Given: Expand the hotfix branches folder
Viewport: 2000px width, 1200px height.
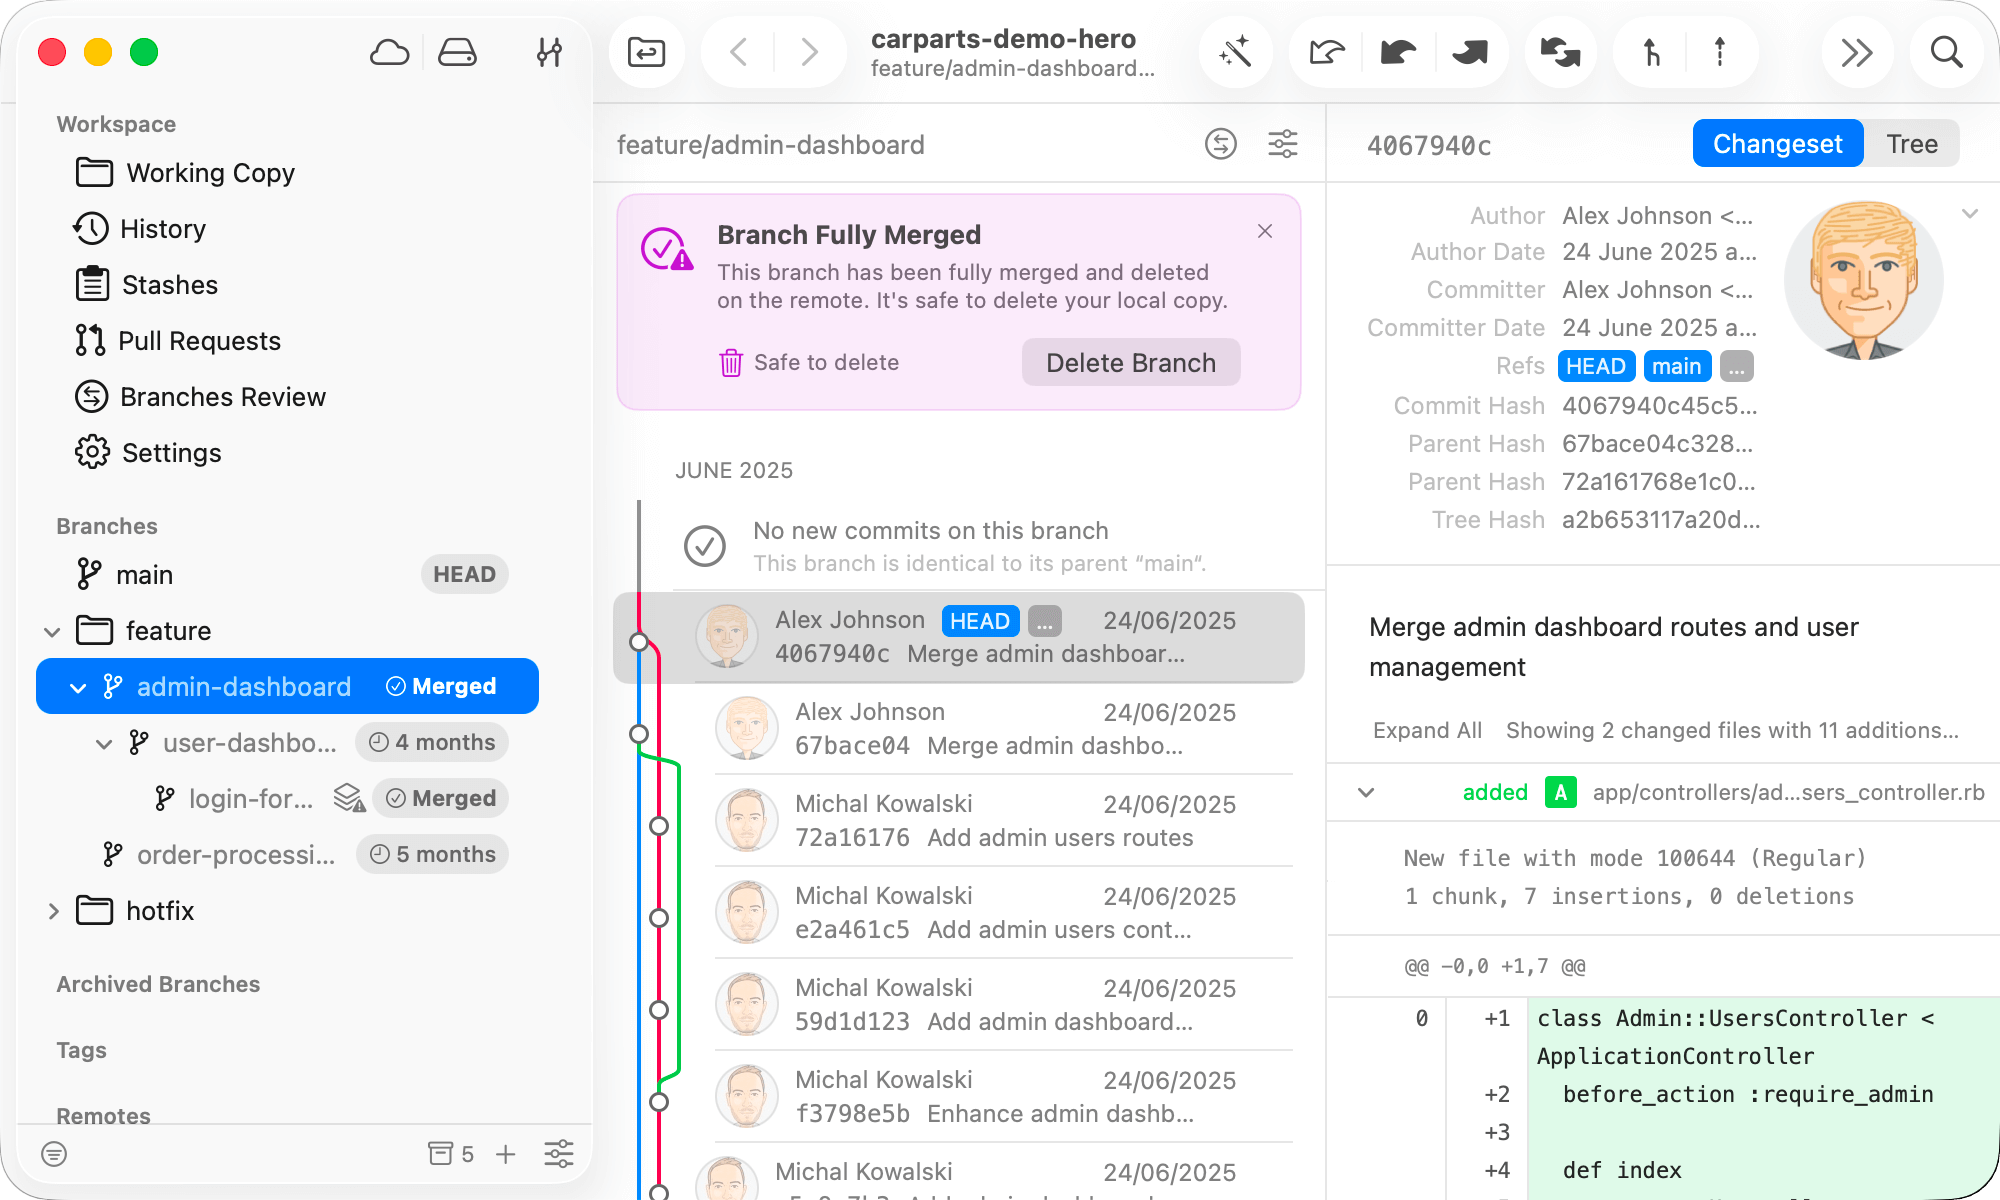Looking at the screenshot, I should click(53, 910).
